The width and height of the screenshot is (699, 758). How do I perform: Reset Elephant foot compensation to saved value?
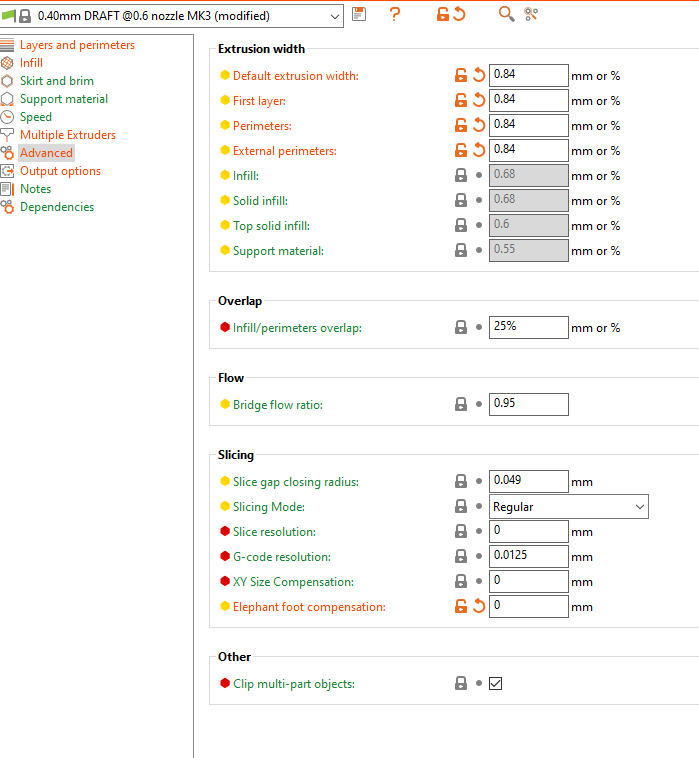coord(479,606)
